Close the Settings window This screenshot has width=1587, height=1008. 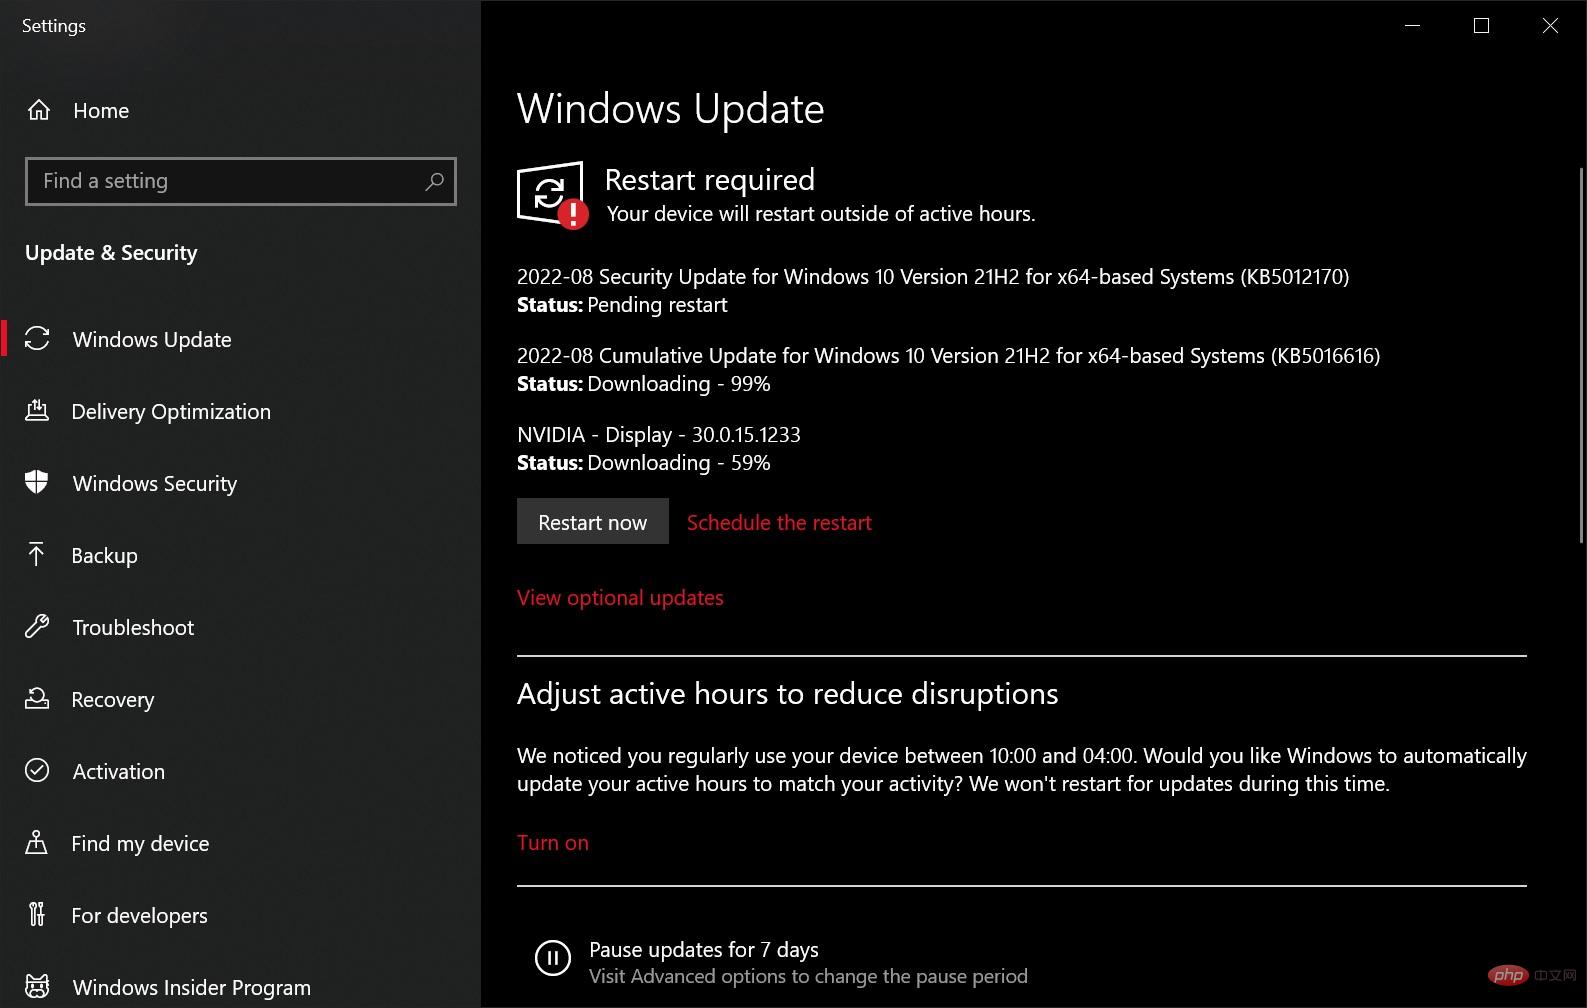pyautogui.click(x=1551, y=26)
